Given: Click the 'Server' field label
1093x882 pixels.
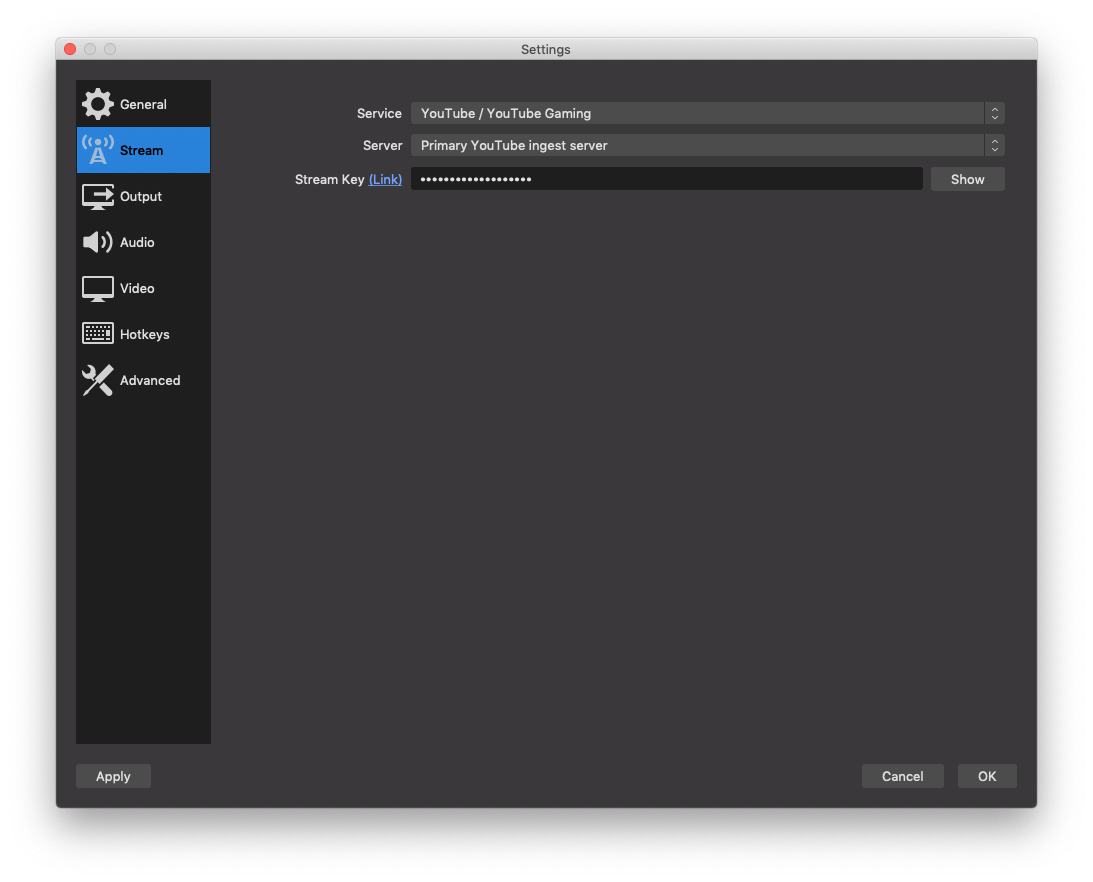Looking at the screenshot, I should point(383,145).
